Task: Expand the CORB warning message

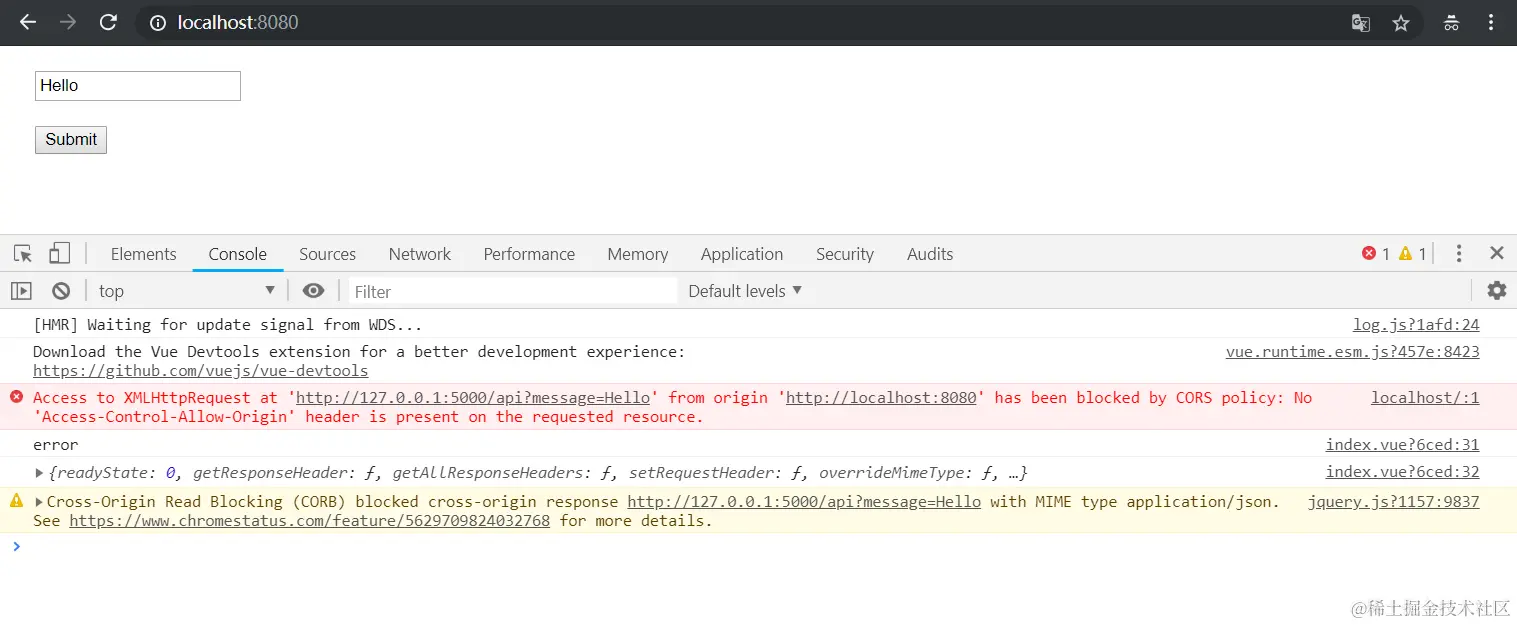Action: (x=39, y=502)
